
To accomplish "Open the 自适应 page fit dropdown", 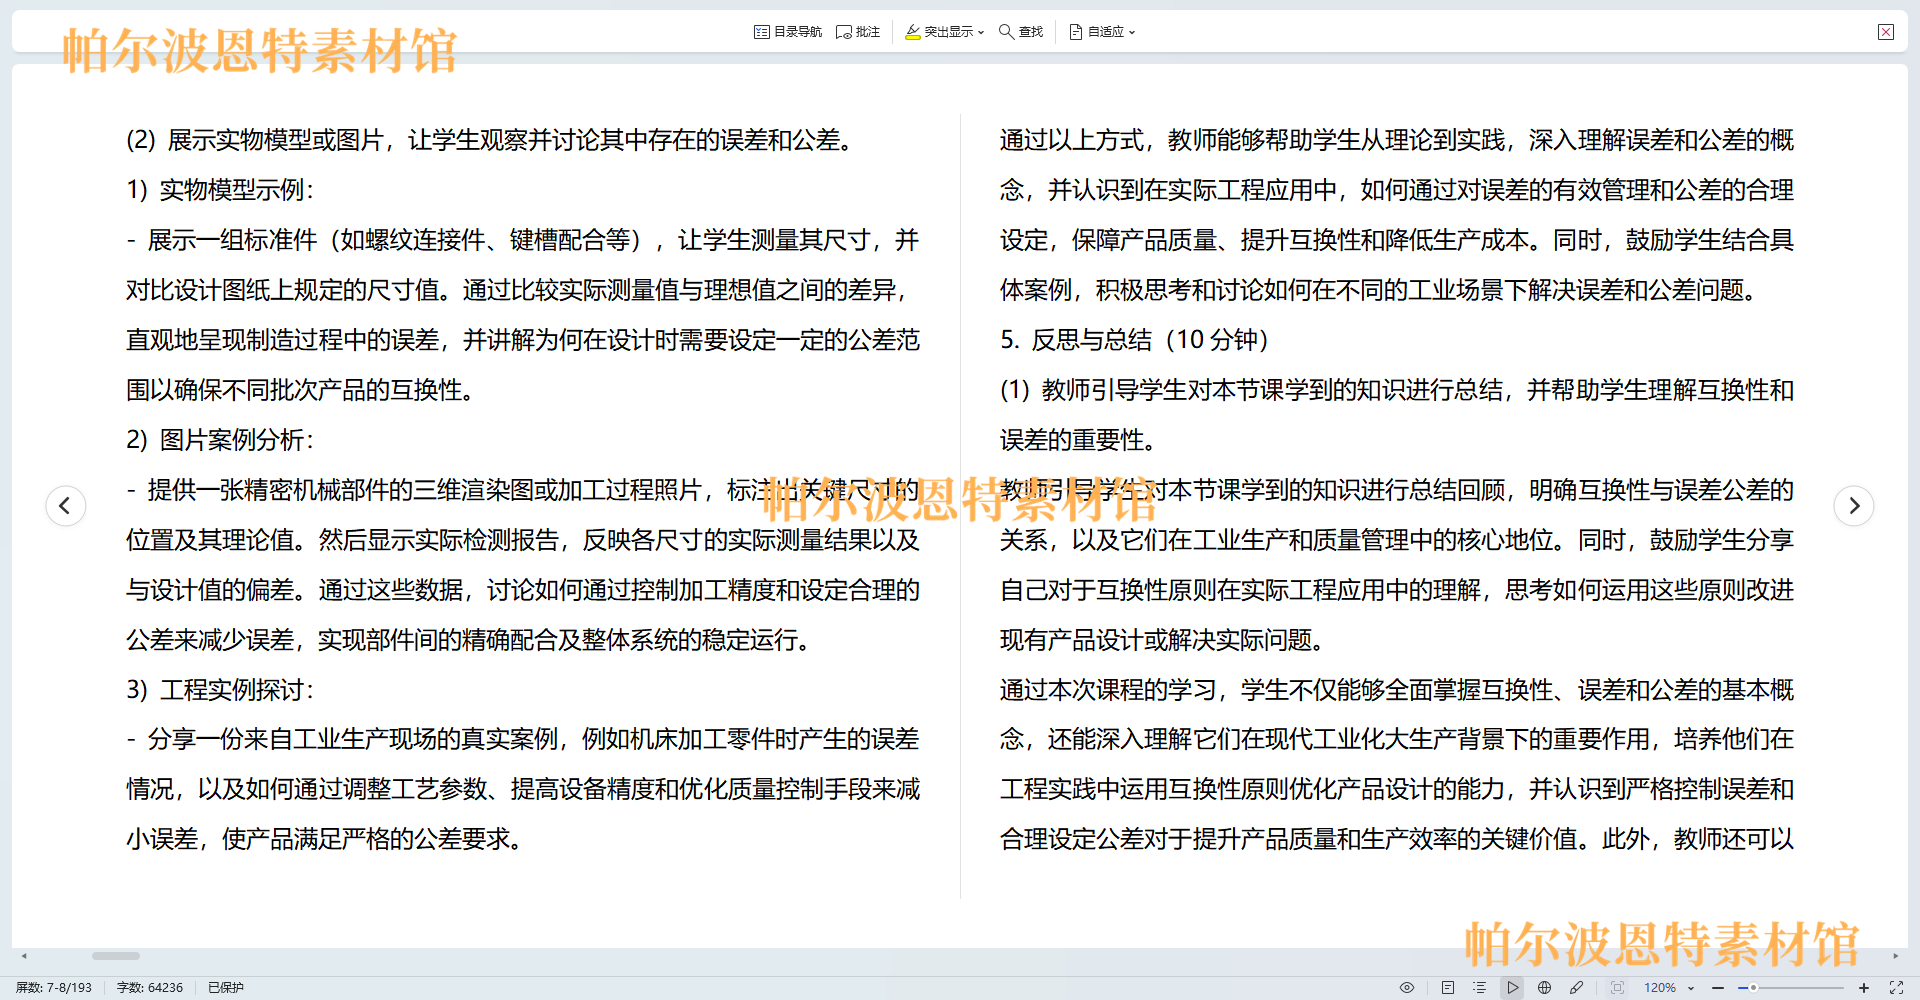I will tap(1102, 32).
